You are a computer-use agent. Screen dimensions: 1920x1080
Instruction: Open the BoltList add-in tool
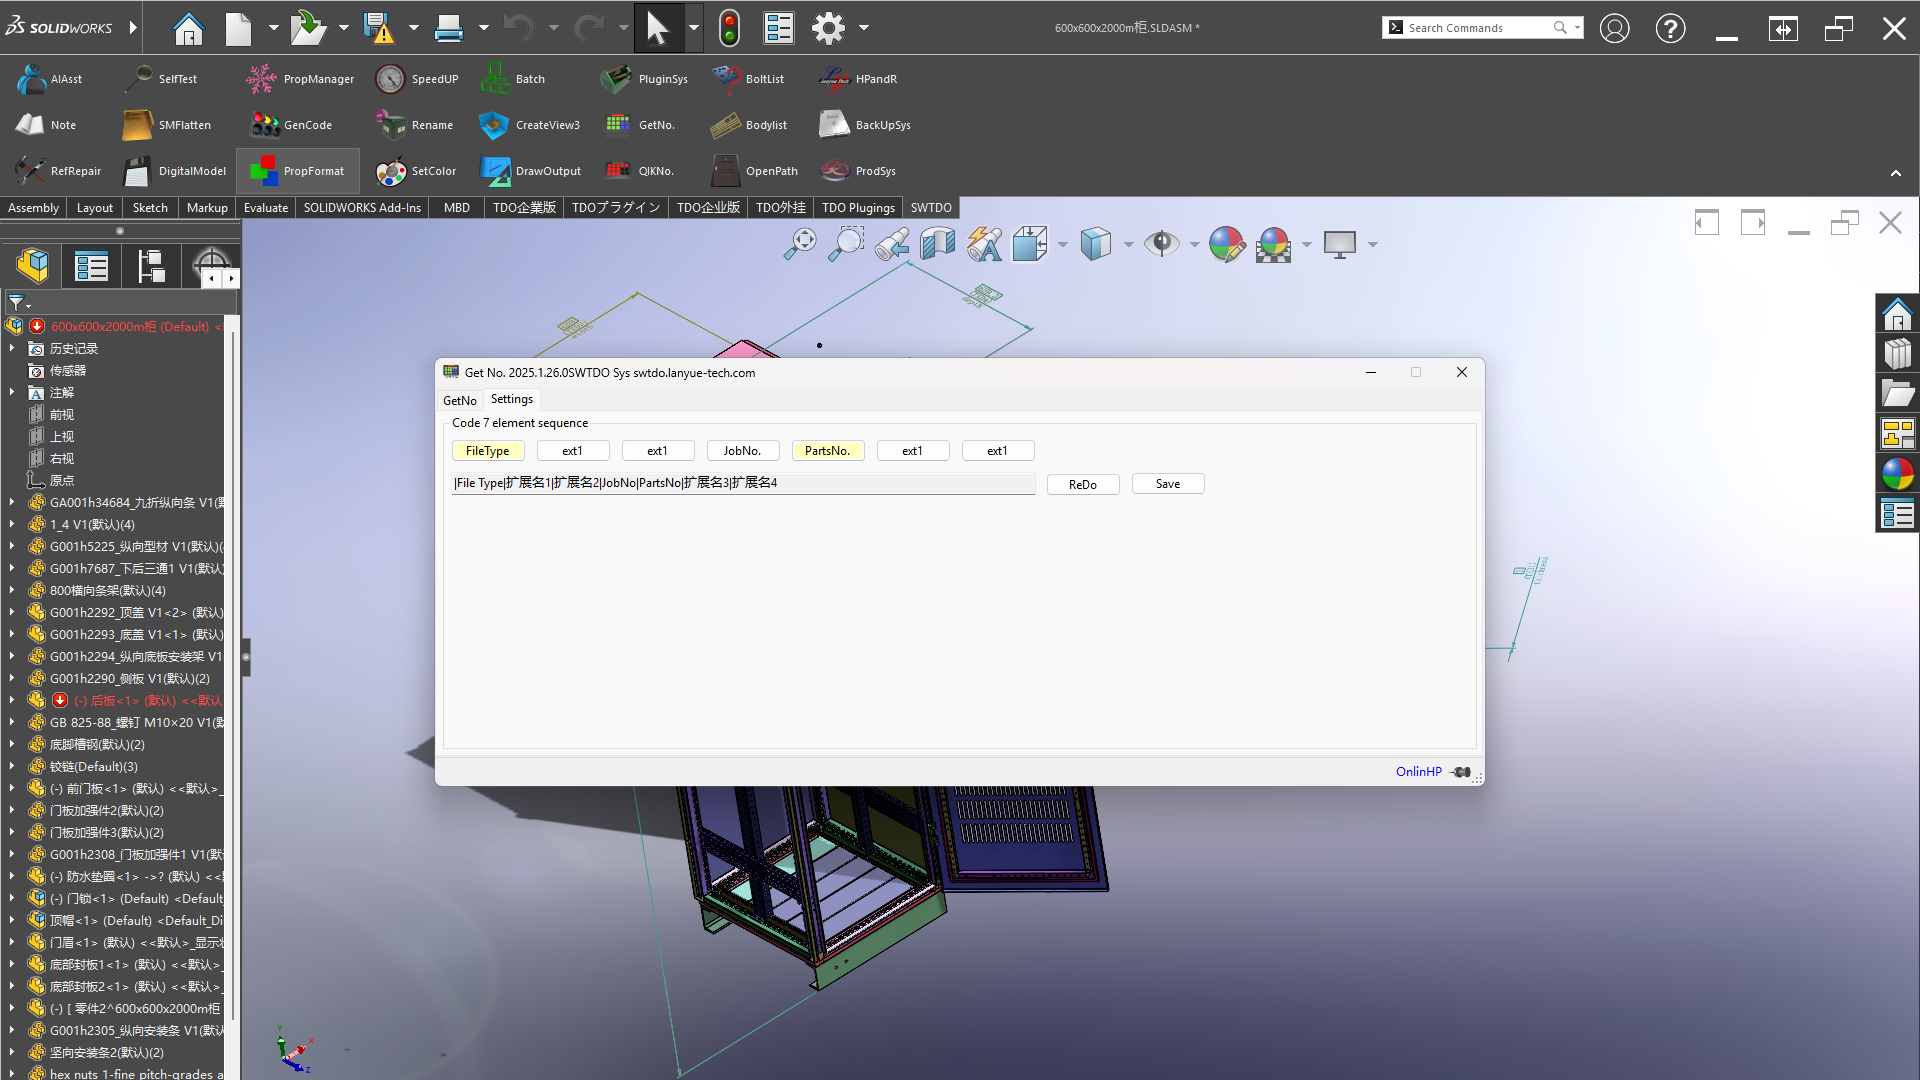click(725, 79)
